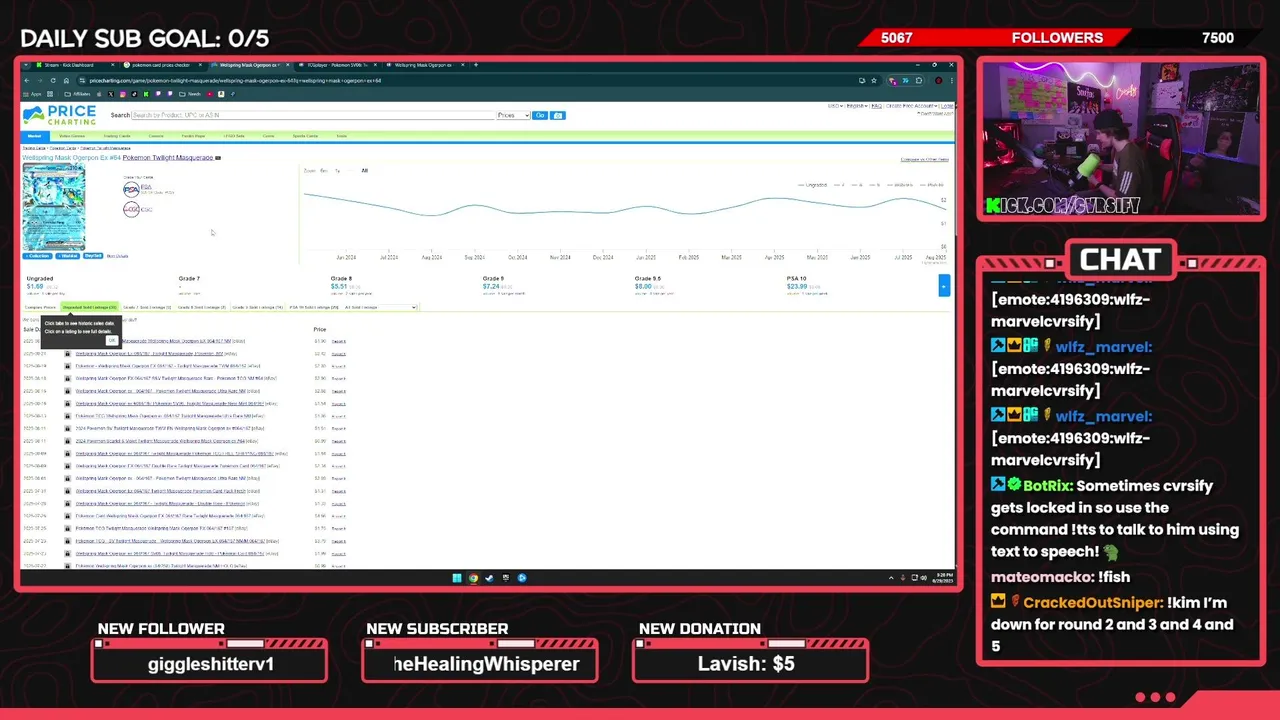The width and height of the screenshot is (1280, 720).
Task: Set chart zoom to 6m
Action: [324, 171]
